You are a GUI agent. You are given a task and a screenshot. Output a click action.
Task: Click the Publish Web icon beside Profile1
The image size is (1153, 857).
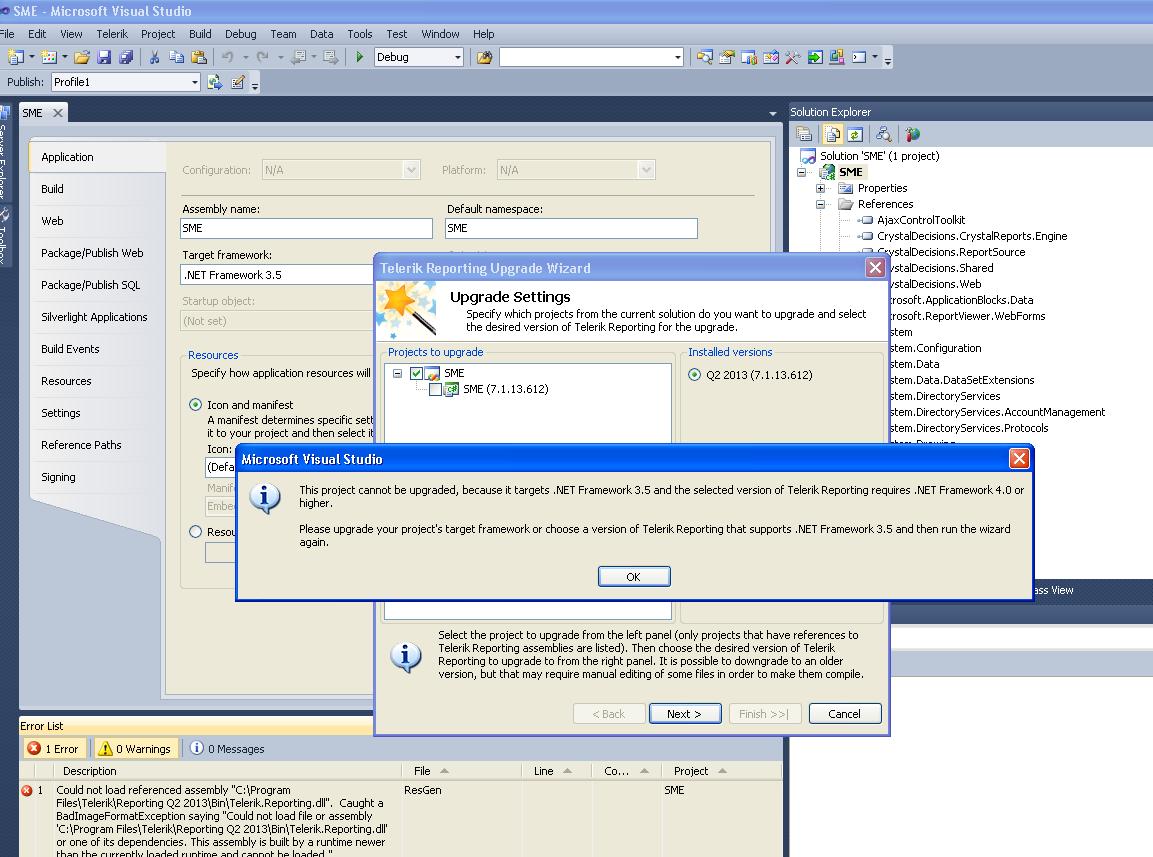(215, 82)
